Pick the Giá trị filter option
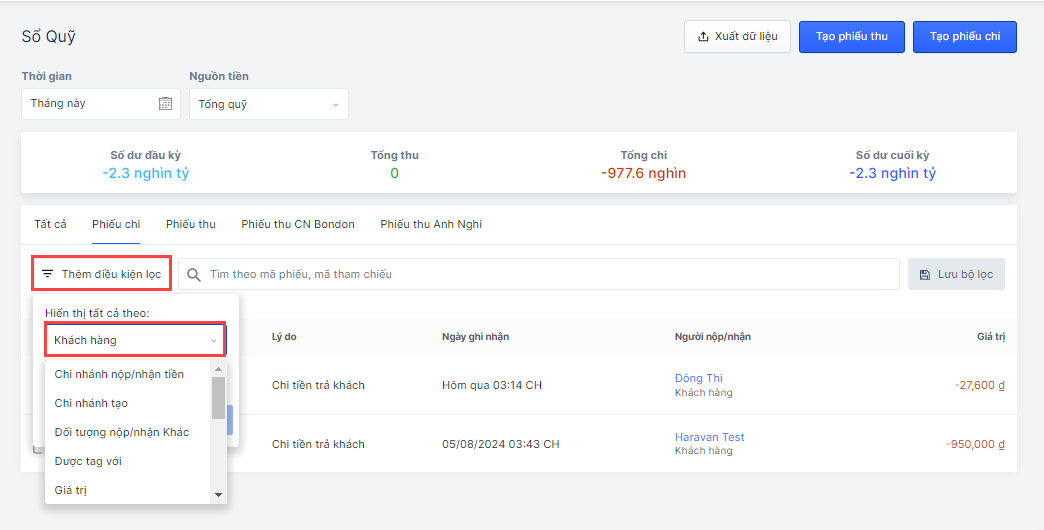The height and width of the screenshot is (530, 1044). coord(71,490)
